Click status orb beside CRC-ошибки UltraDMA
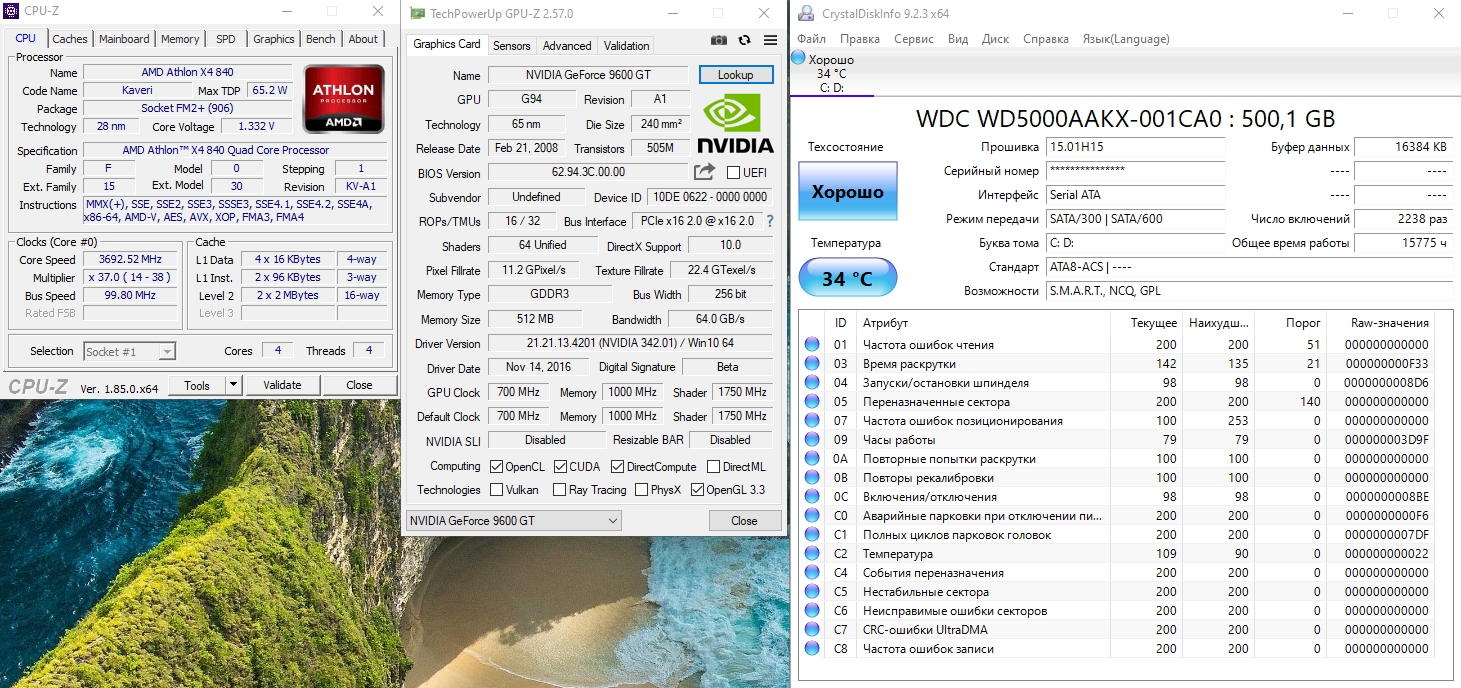Image resolution: width=1461 pixels, height=688 pixels. 812,630
